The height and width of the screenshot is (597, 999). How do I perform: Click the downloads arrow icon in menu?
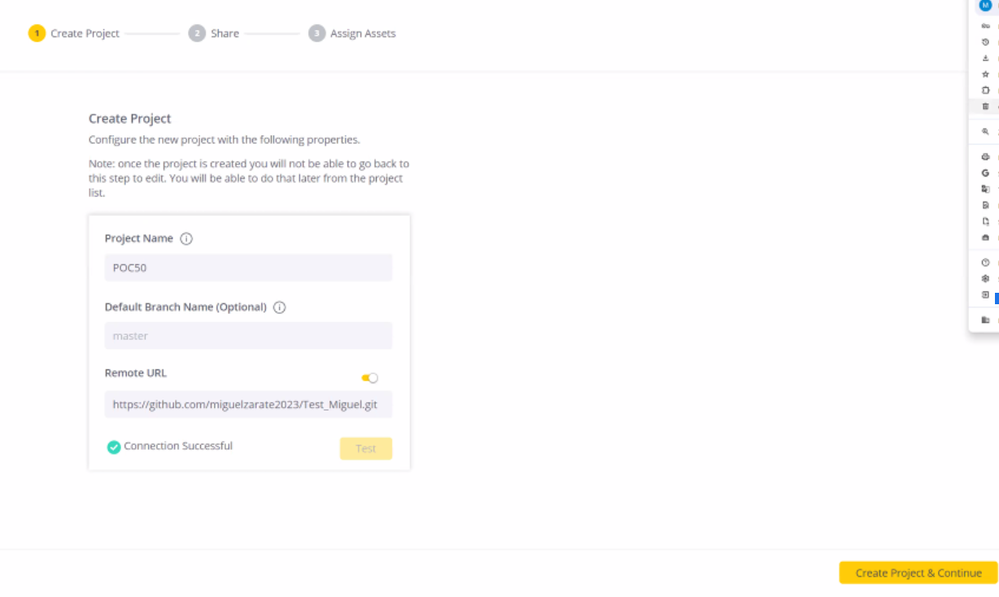(x=985, y=58)
